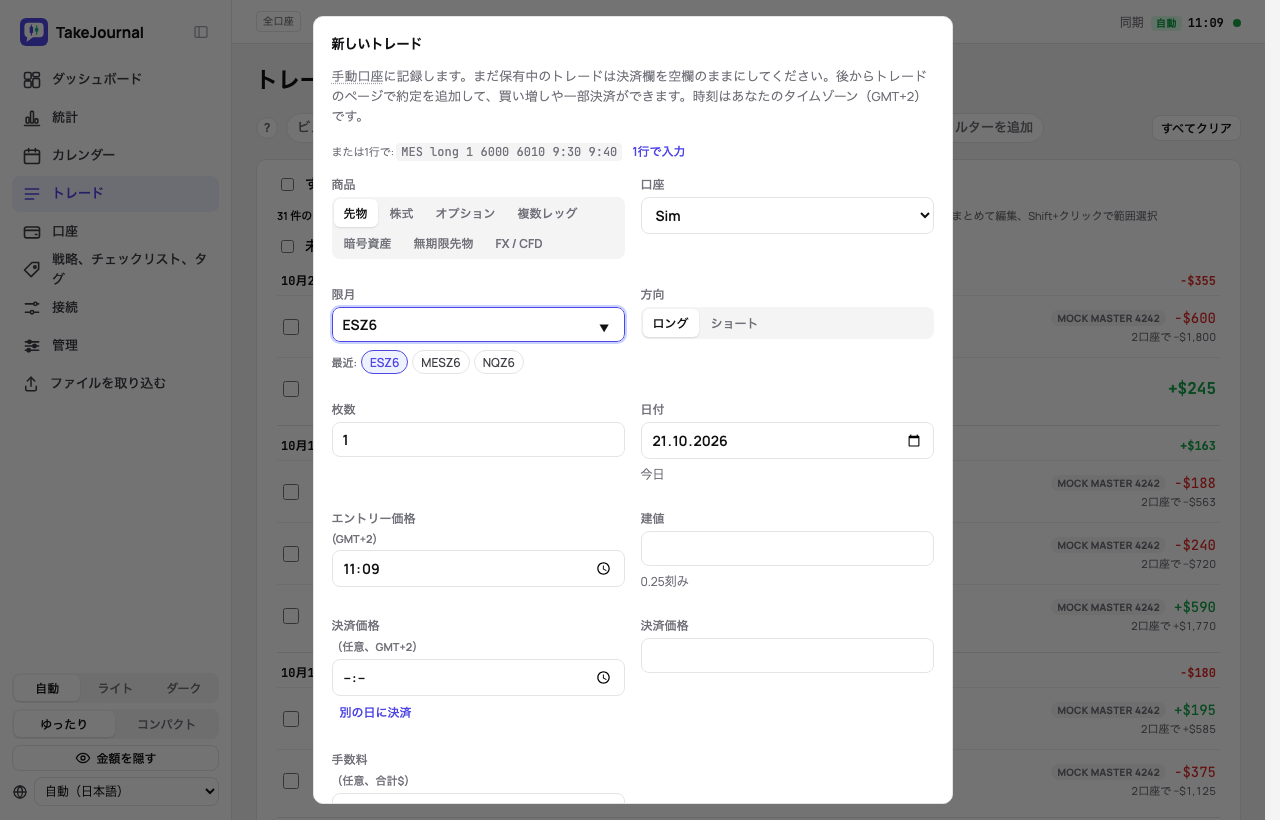The height and width of the screenshot is (820, 1280).
Task: Choose recent contract MESZ6 chip
Action: [x=441, y=362]
